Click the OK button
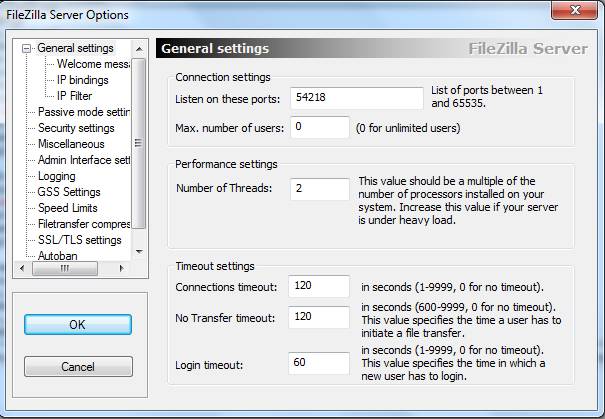 pyautogui.click(x=78, y=324)
